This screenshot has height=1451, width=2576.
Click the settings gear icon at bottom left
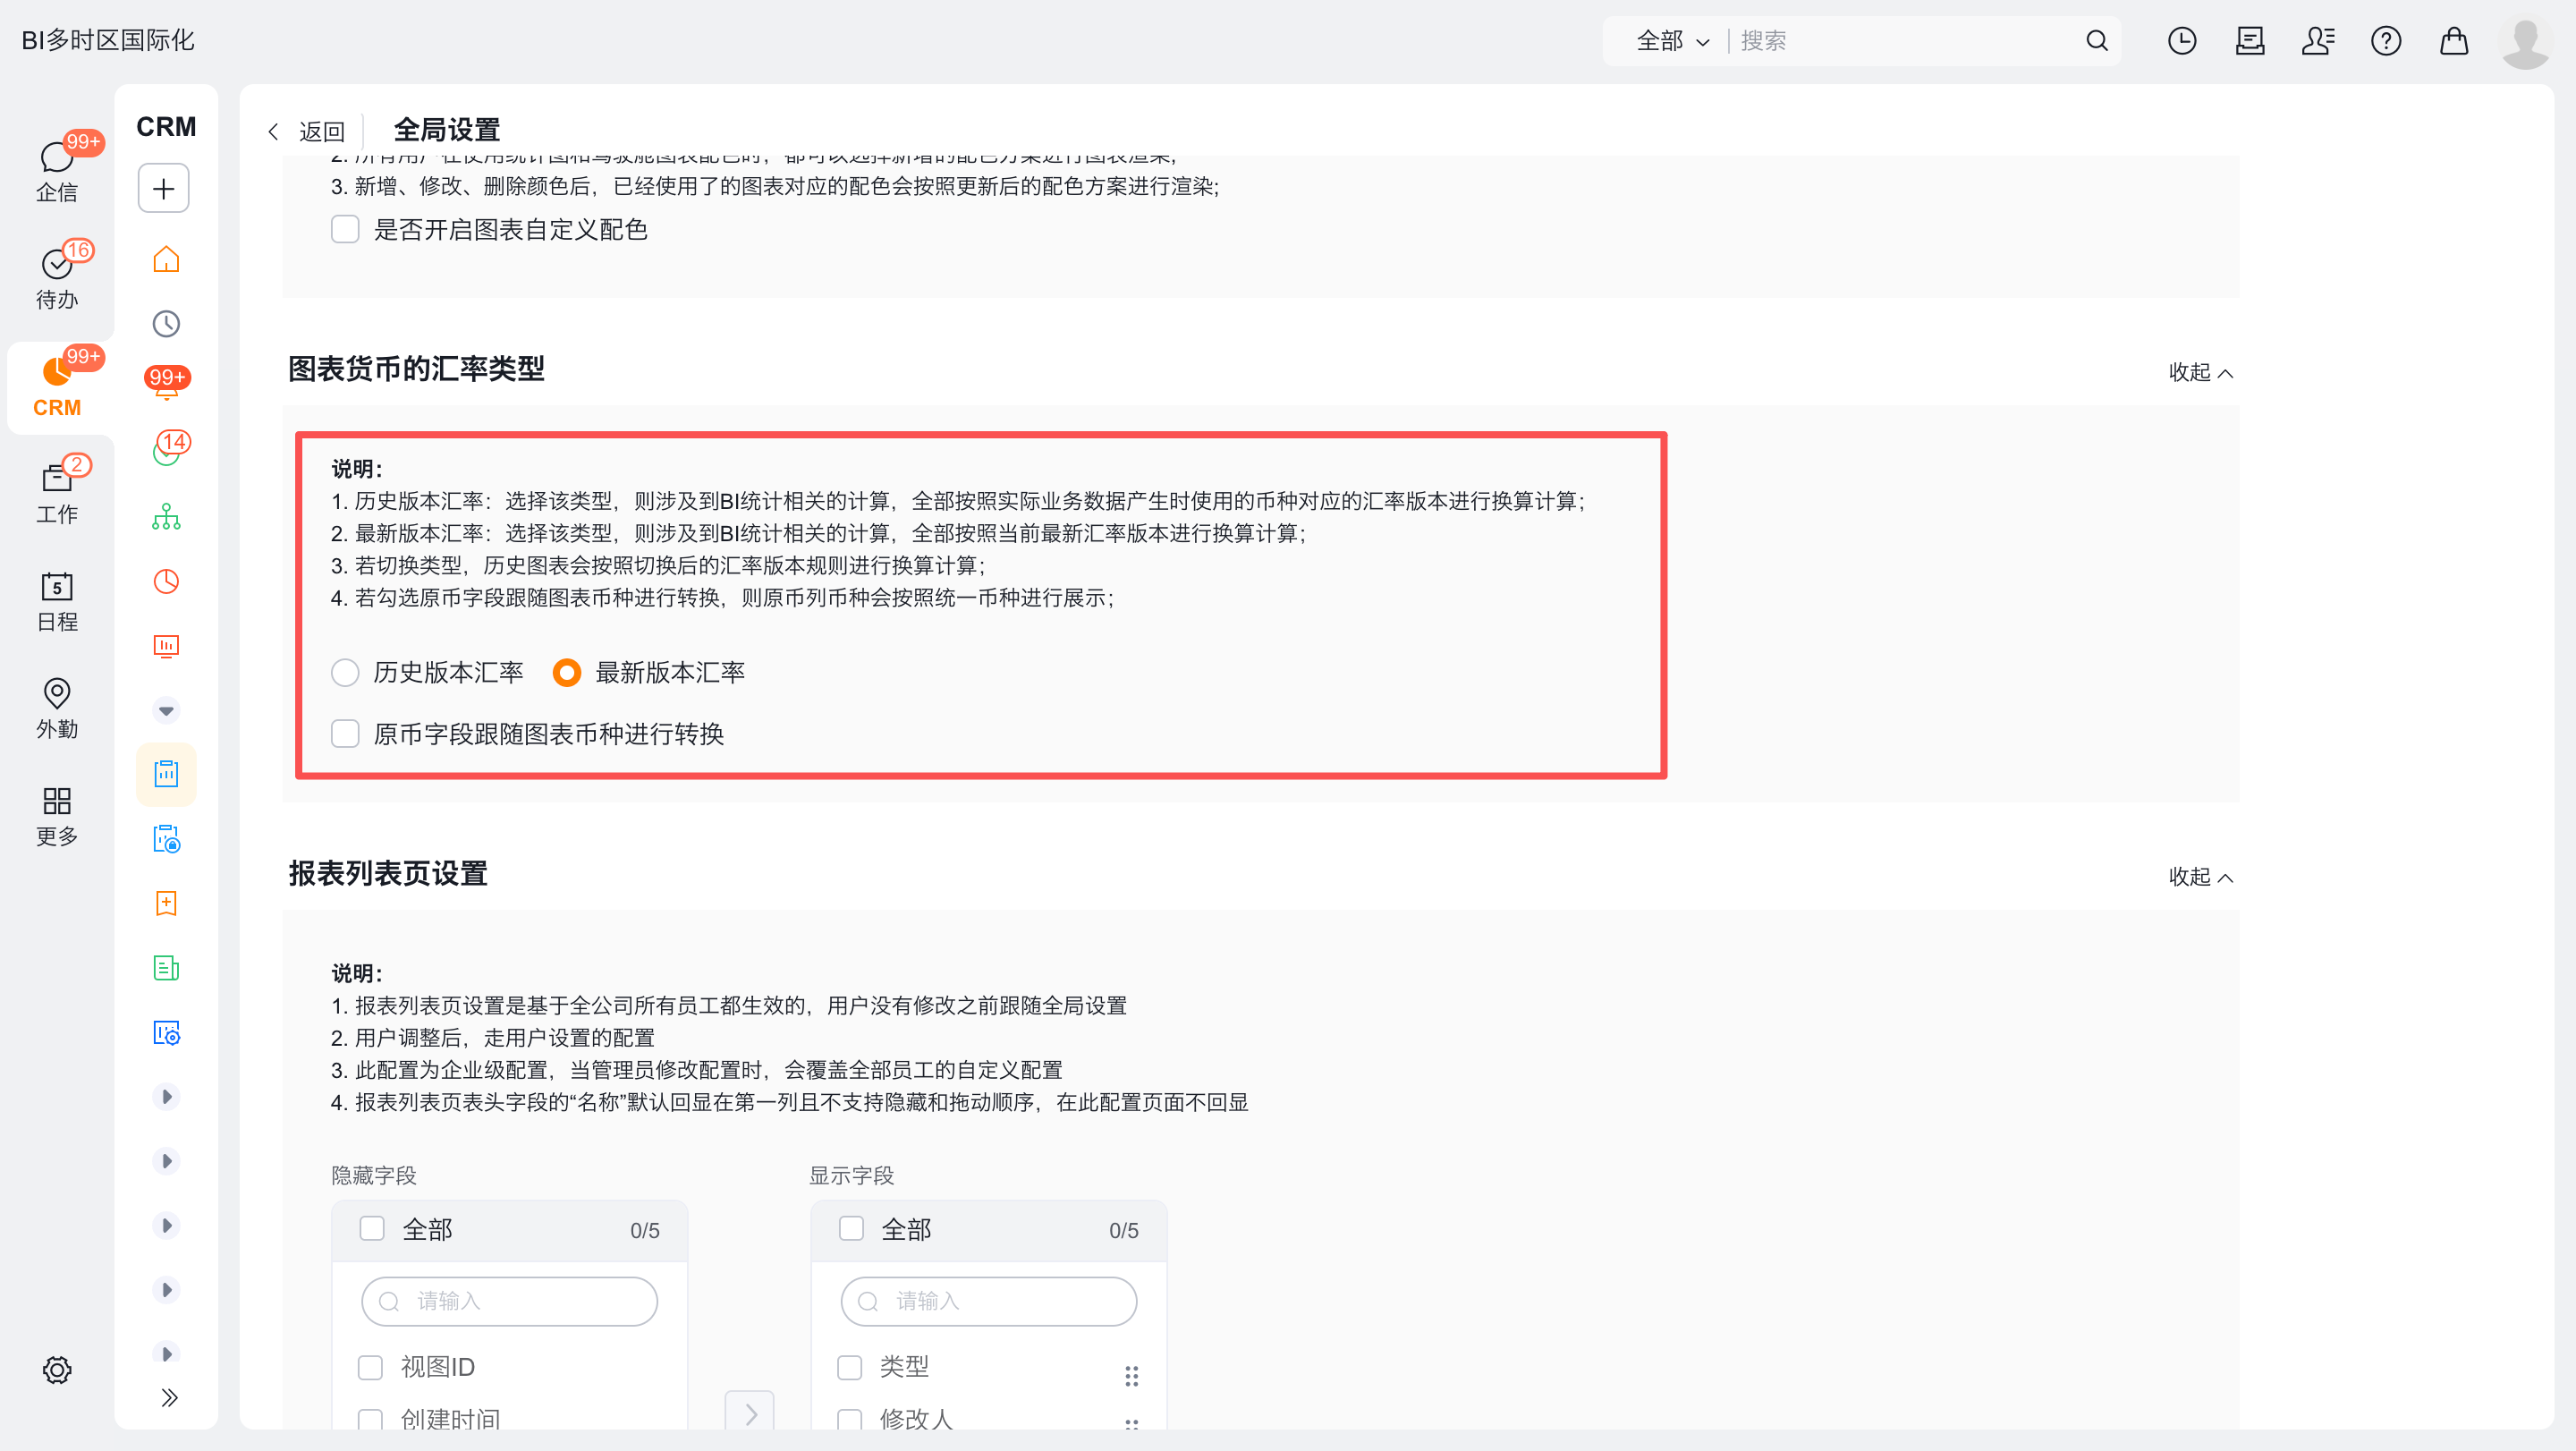pos(57,1369)
